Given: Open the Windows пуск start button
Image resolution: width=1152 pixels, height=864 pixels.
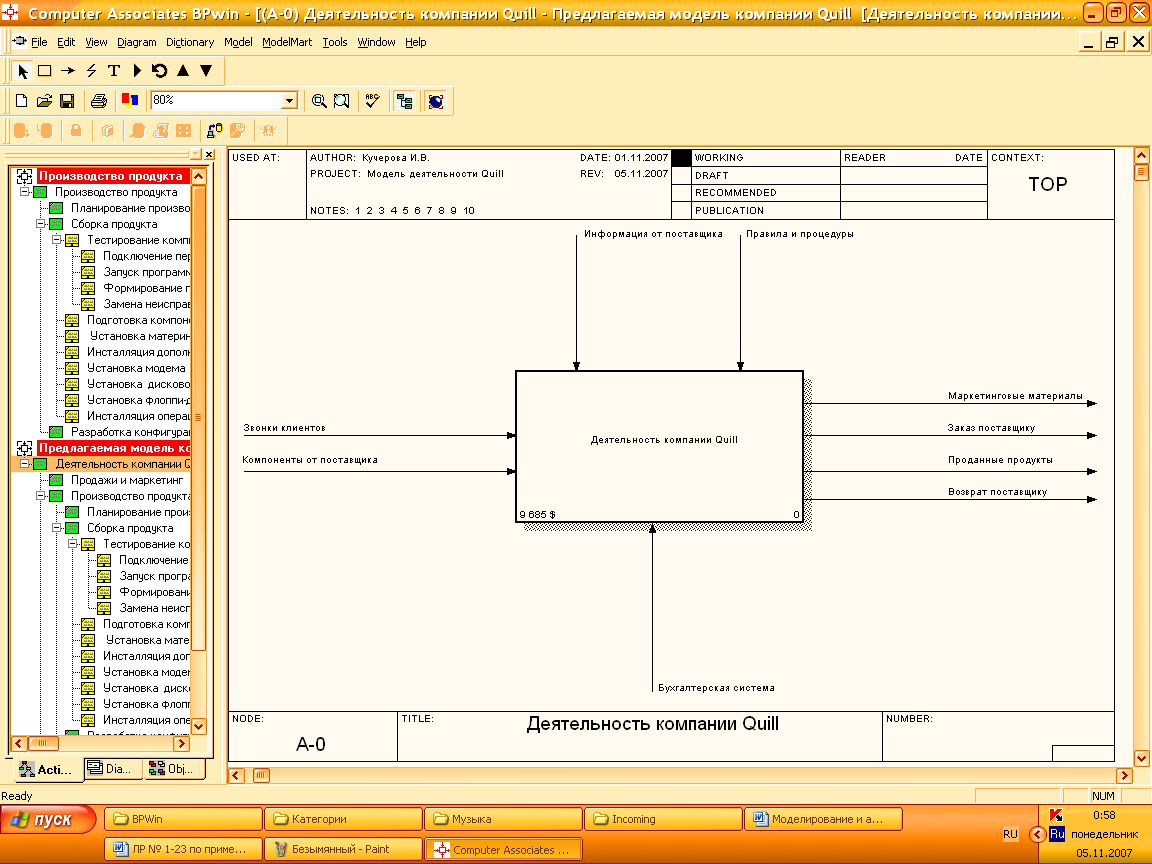Looking at the screenshot, I should point(48,819).
